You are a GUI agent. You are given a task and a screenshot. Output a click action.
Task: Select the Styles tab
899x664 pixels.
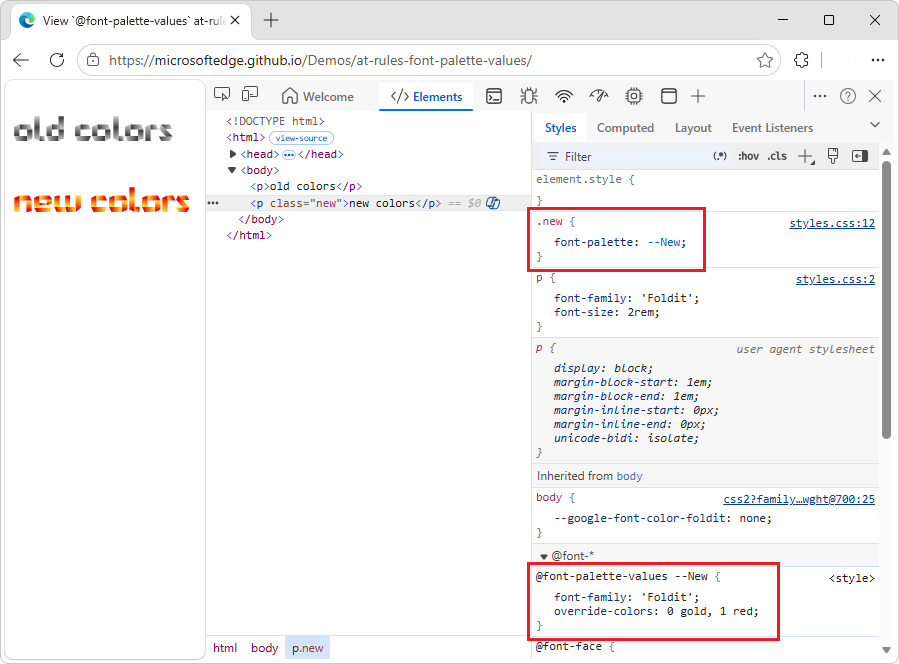pyautogui.click(x=560, y=128)
